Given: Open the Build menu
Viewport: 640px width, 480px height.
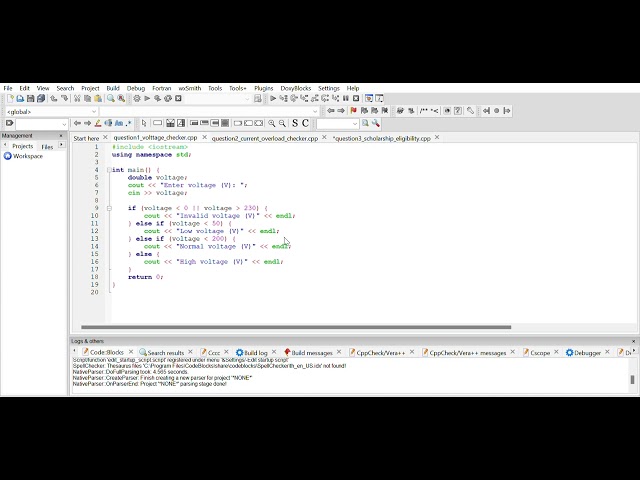Looking at the screenshot, I should click(113, 88).
